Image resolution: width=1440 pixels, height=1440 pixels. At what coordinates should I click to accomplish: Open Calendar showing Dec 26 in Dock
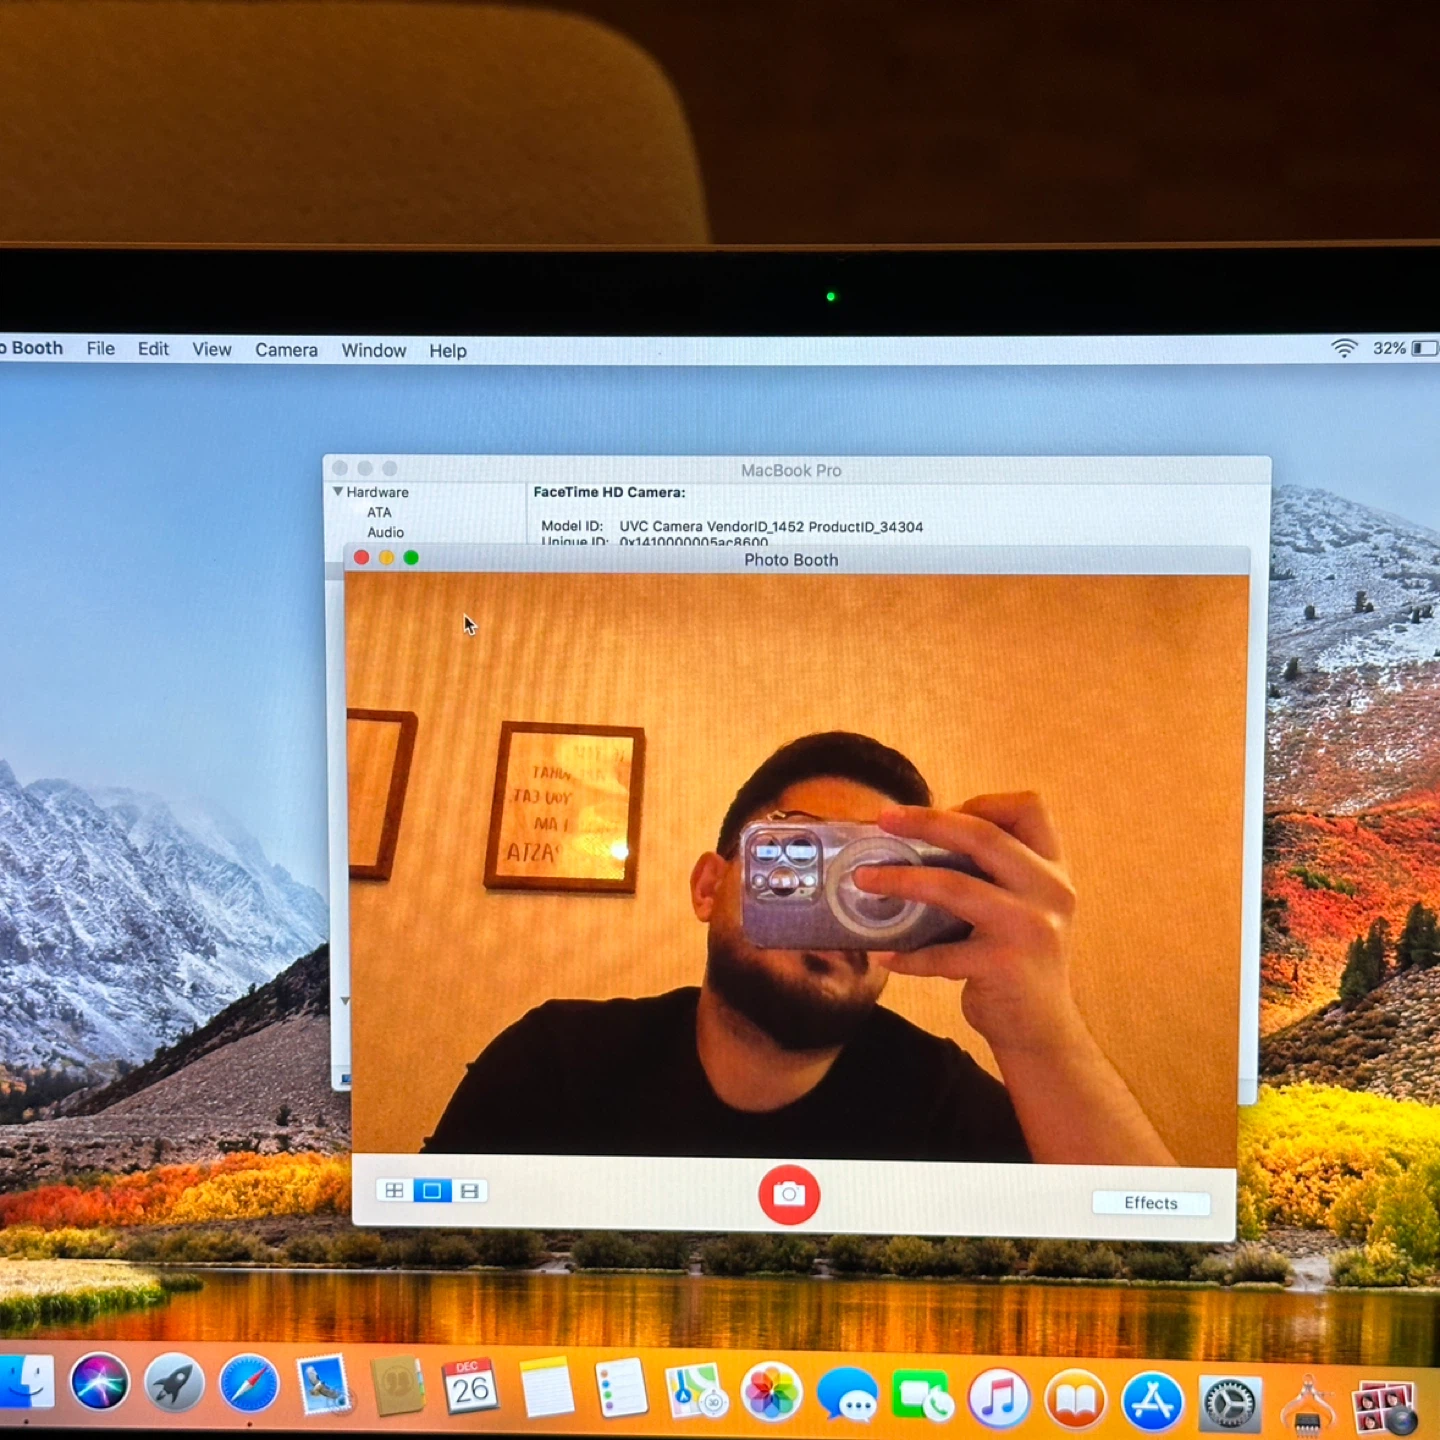click(470, 1387)
